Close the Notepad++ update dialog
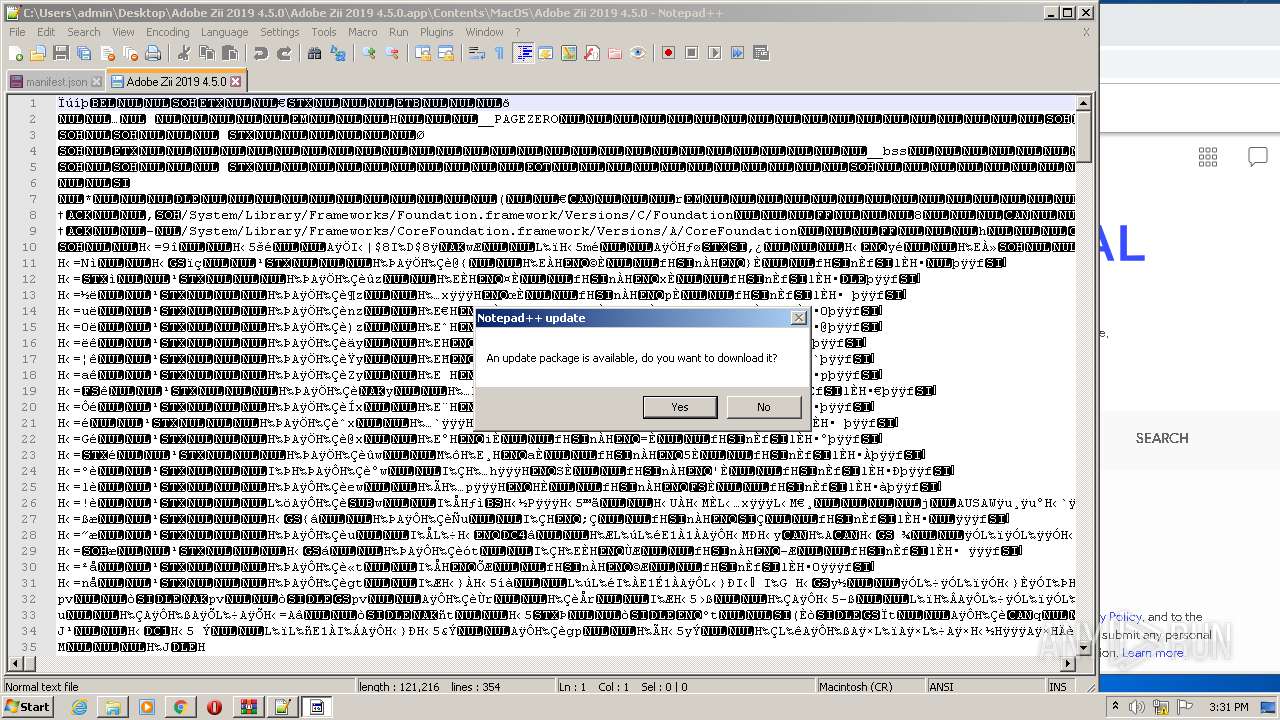Viewport: 1280px width, 720px height. [798, 318]
